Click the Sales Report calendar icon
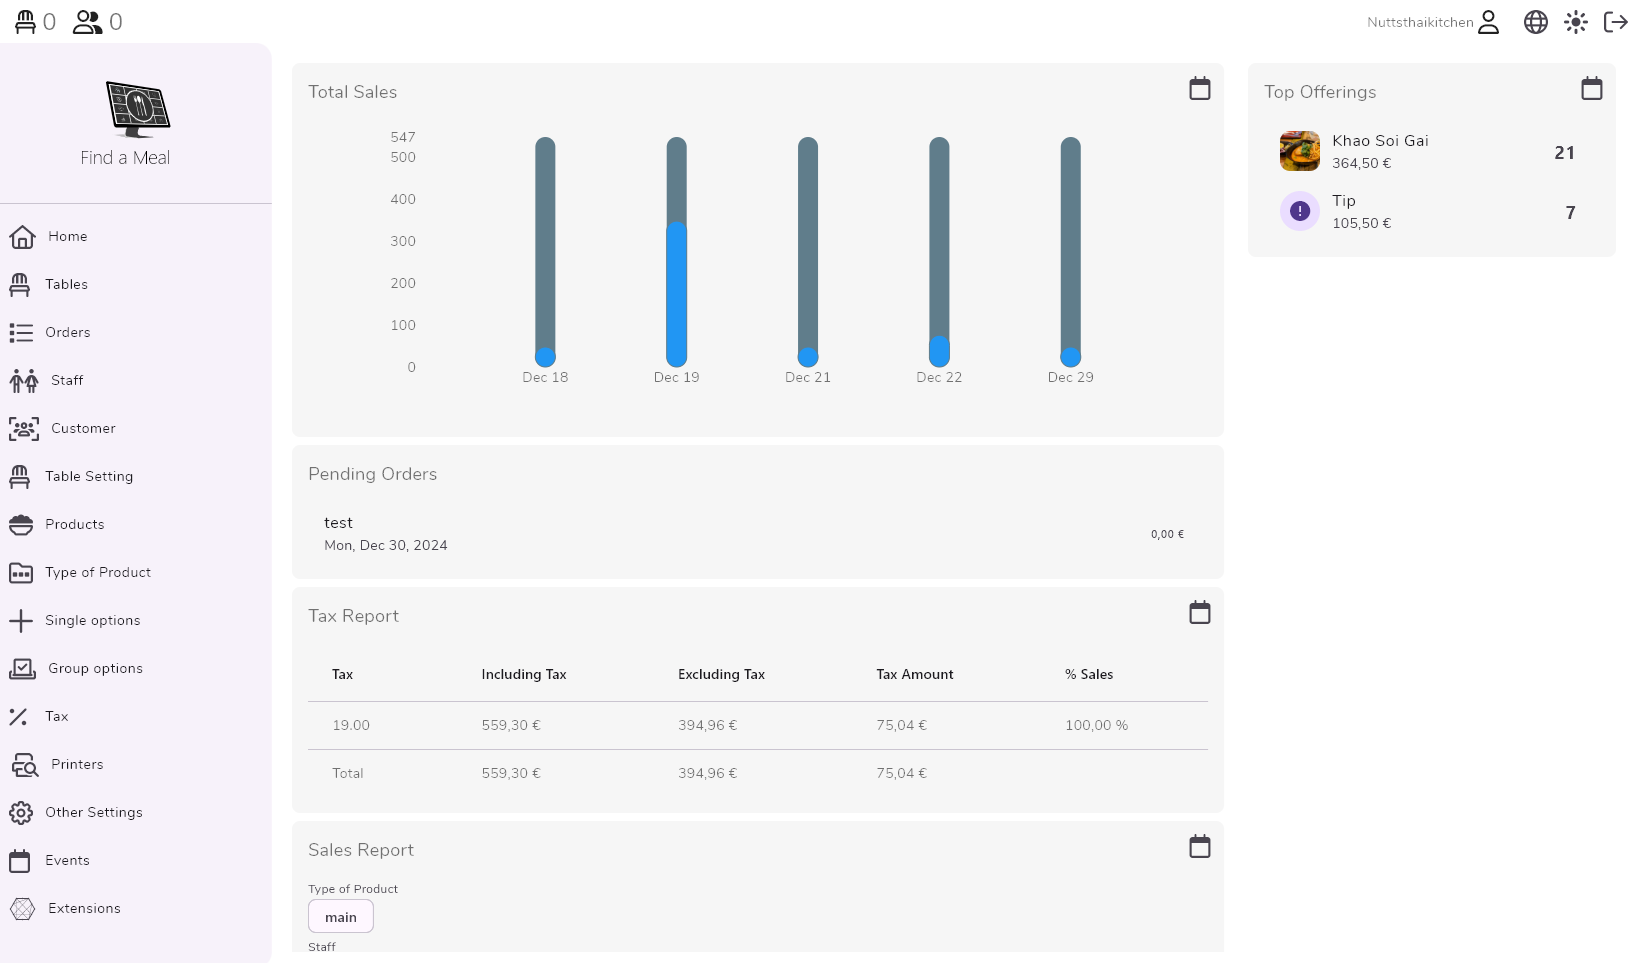This screenshot has height=963, width=1631. [x=1199, y=847]
